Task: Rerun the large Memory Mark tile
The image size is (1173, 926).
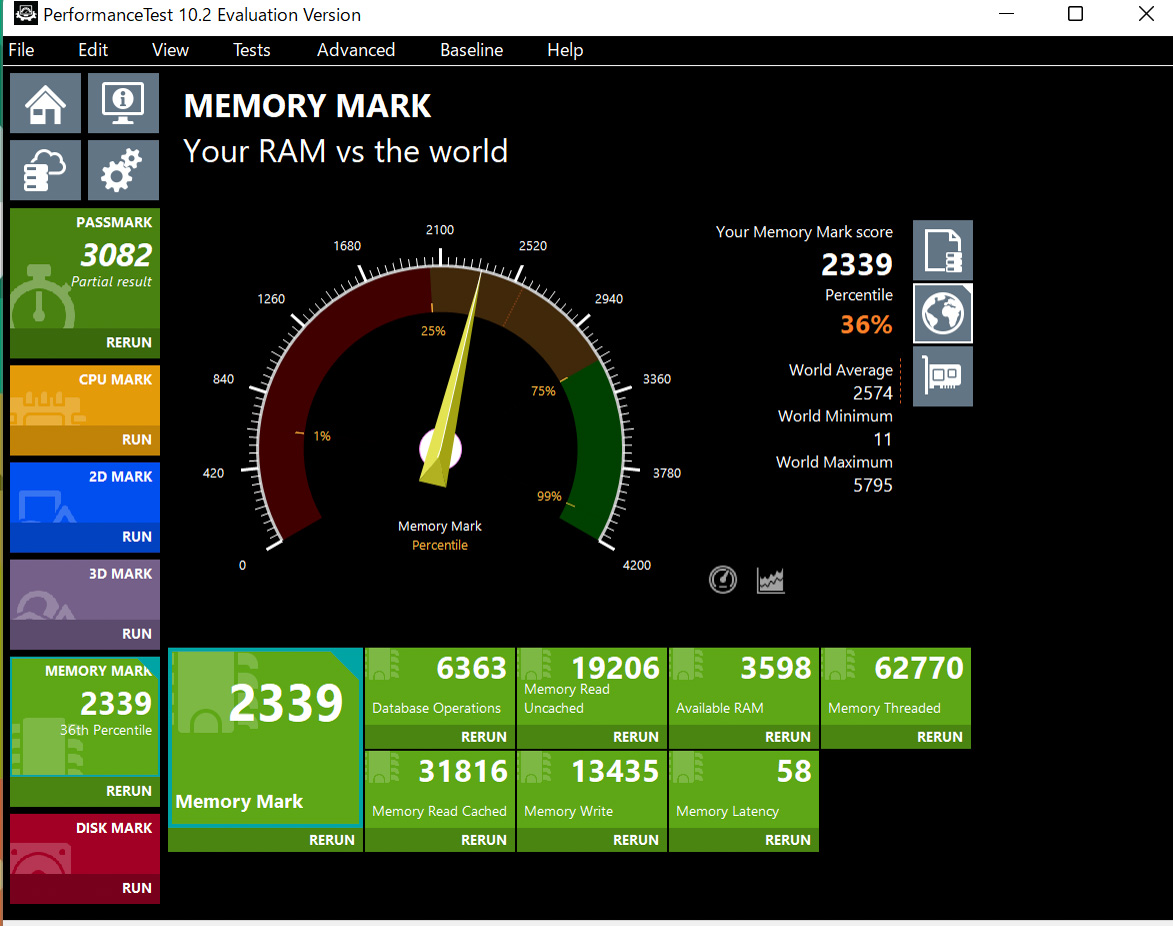Action: pyautogui.click(x=266, y=840)
